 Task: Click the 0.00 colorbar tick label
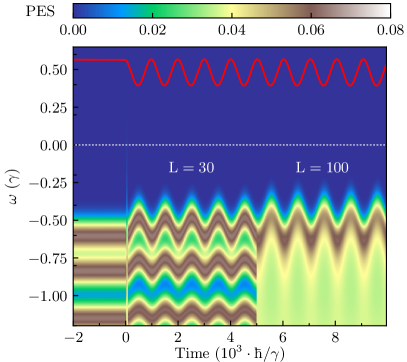pos(73,30)
